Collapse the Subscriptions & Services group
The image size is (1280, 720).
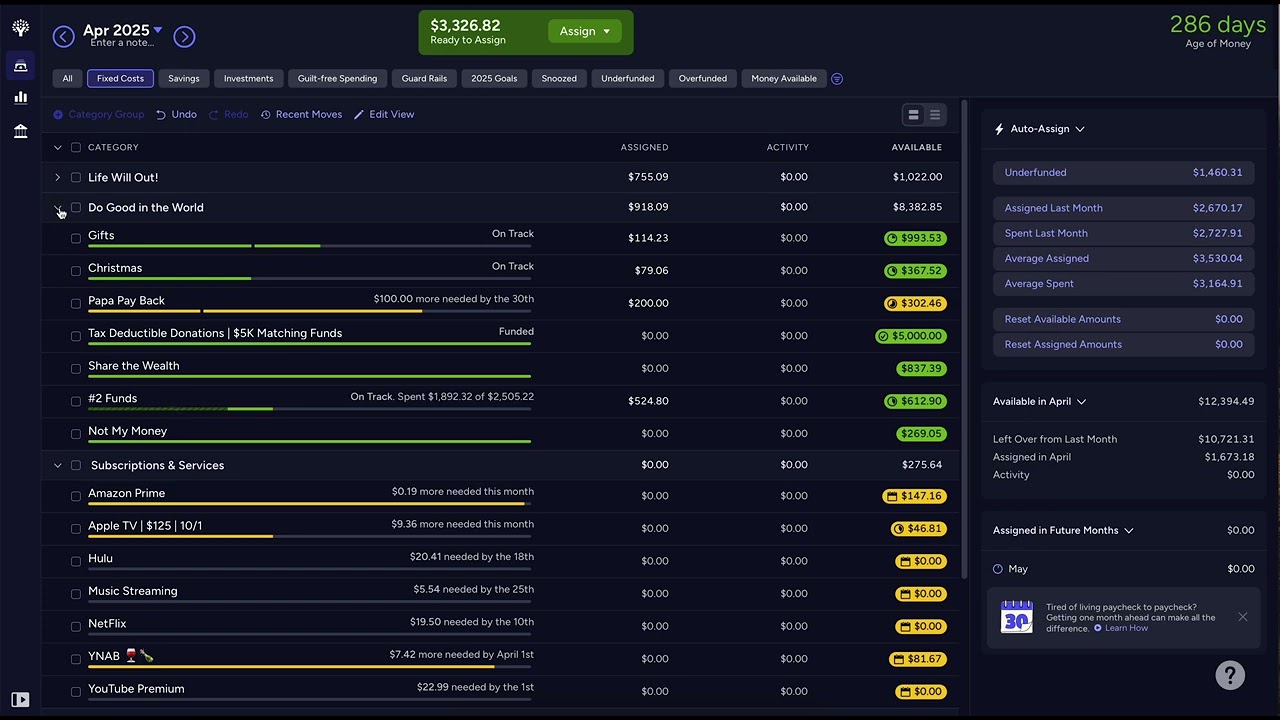pyautogui.click(x=58, y=466)
